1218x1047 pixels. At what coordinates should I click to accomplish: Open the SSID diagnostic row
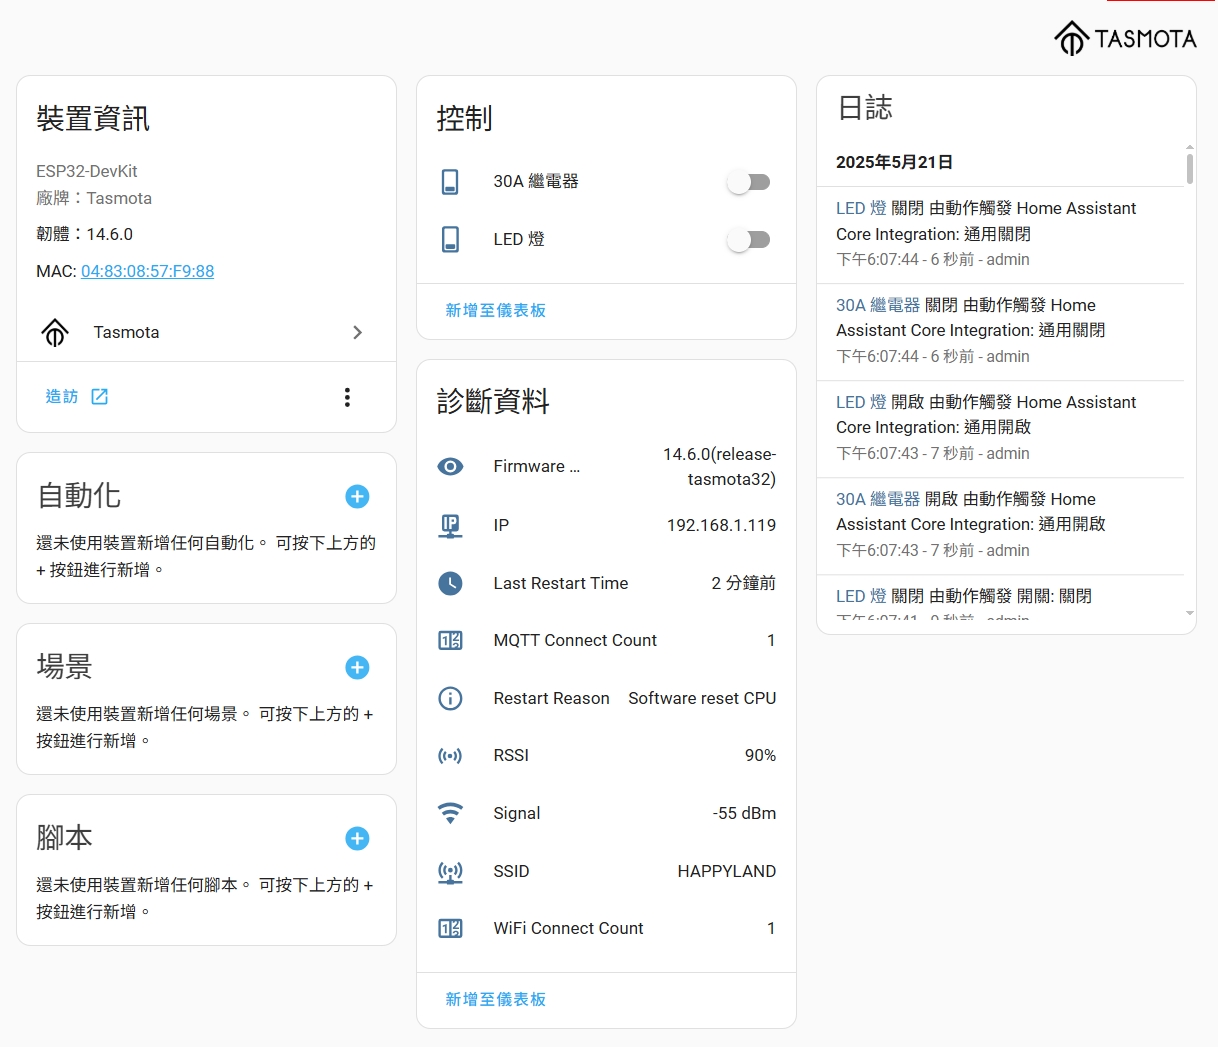(606, 871)
